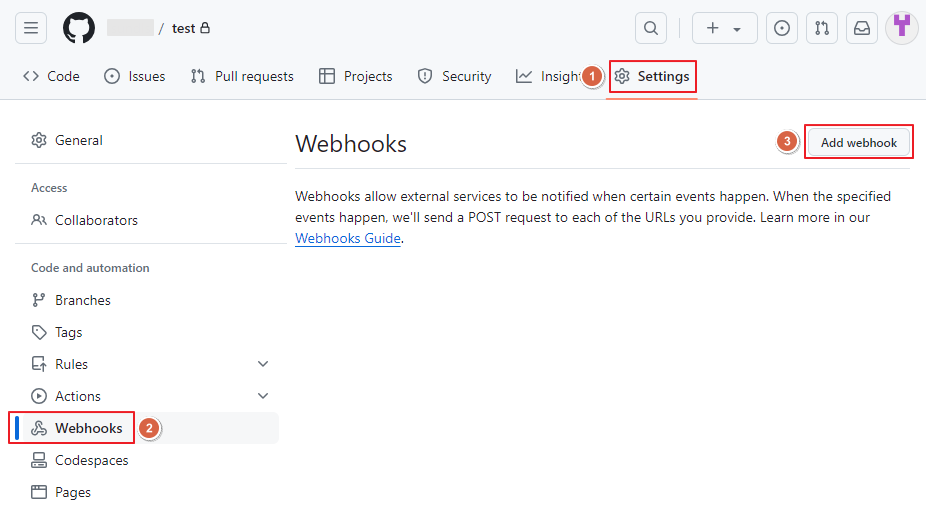Click the Rules icon in sidebar

pyautogui.click(x=39, y=364)
